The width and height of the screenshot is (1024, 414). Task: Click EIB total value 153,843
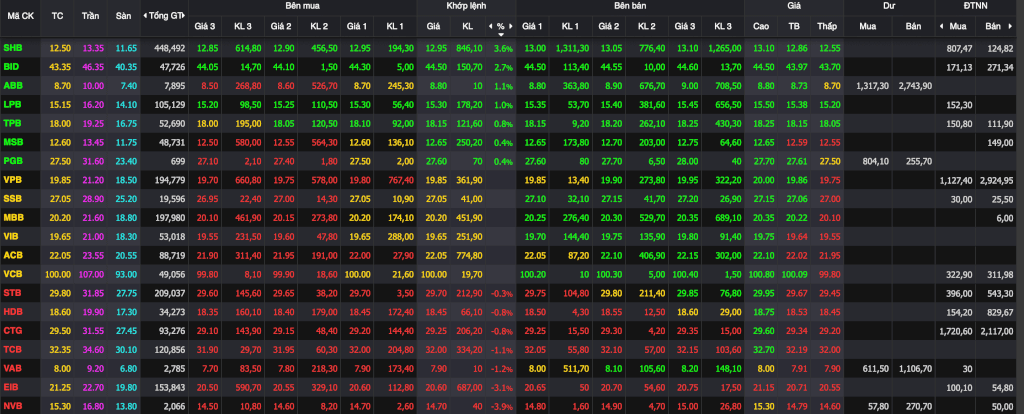tap(170, 387)
